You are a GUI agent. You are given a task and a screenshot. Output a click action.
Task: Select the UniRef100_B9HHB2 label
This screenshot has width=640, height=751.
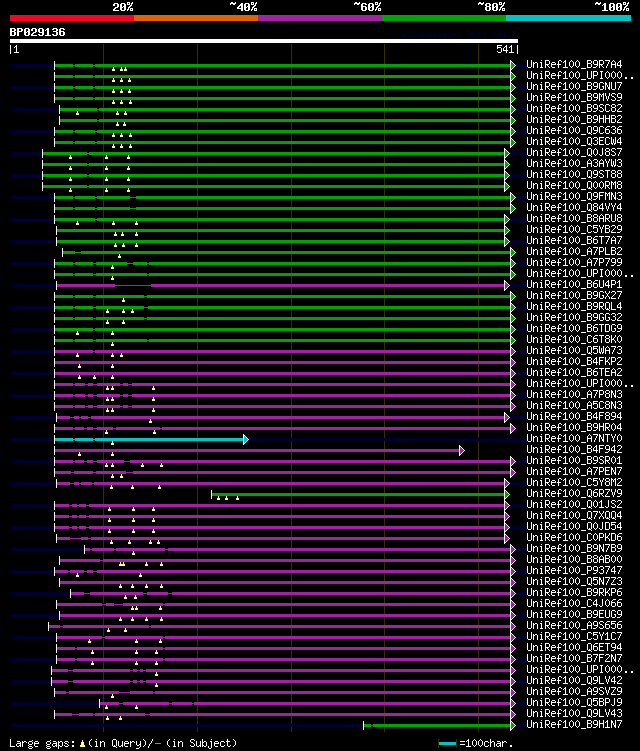click(574, 119)
